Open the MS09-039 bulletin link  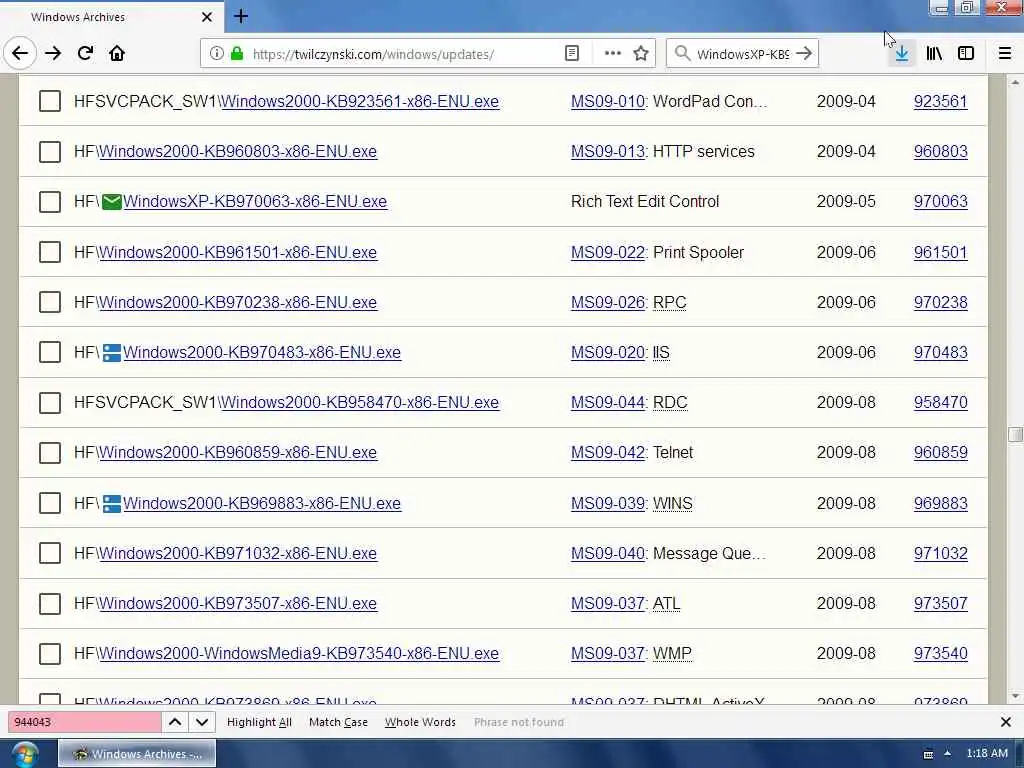pyautogui.click(x=607, y=504)
